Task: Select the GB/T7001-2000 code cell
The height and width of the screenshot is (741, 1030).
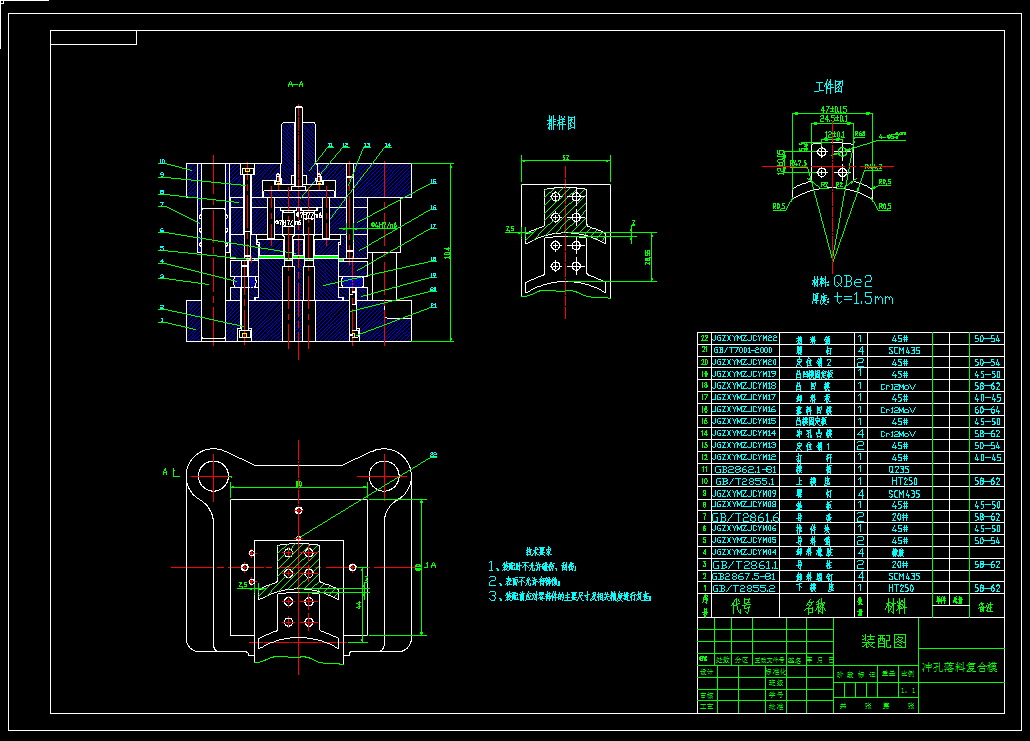Action: (x=743, y=350)
